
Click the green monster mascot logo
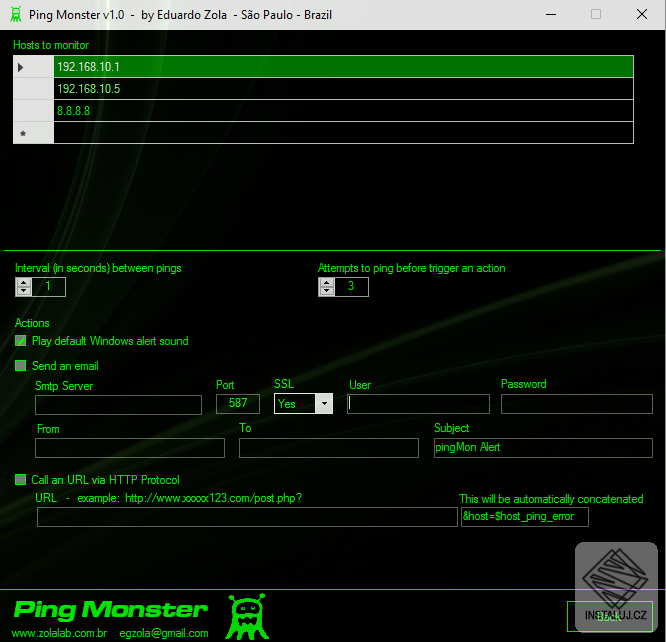pyautogui.click(x=248, y=617)
